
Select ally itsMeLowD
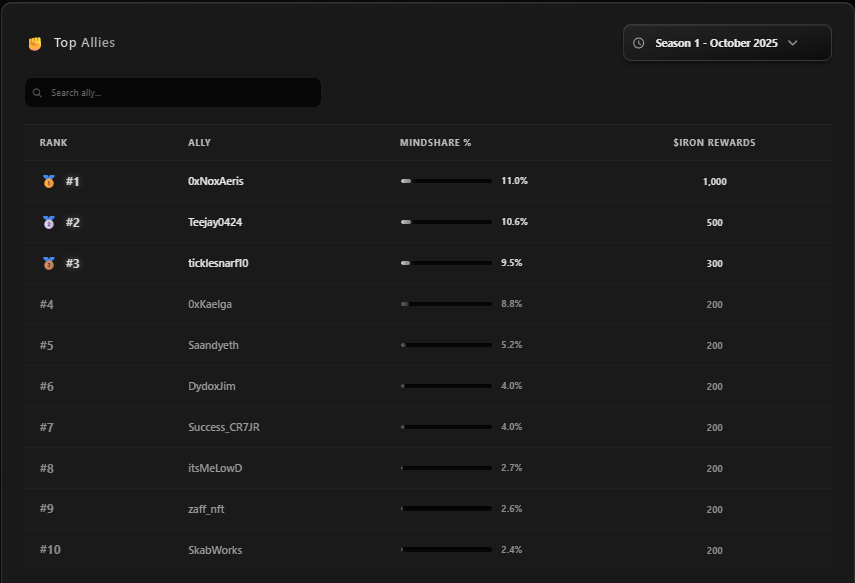(215, 468)
